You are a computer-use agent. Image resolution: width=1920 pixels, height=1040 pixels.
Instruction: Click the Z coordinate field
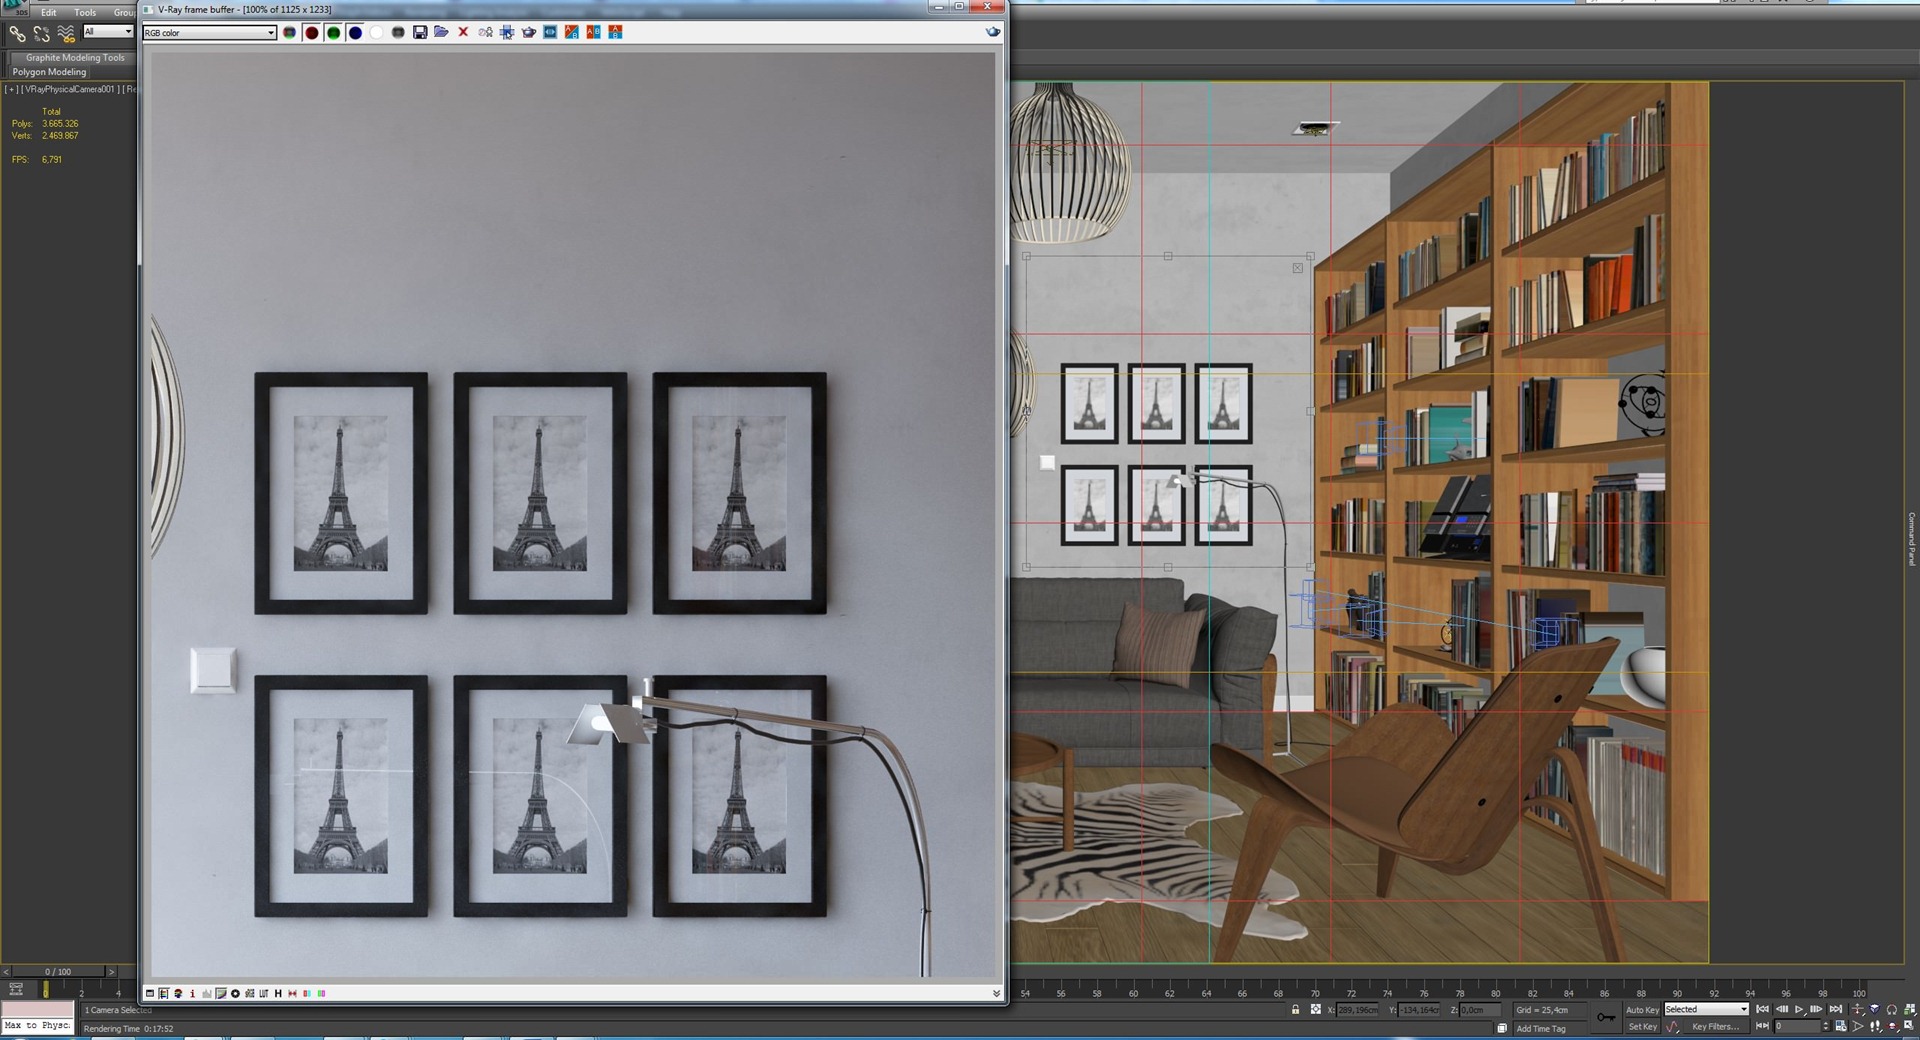[x=1479, y=1010]
